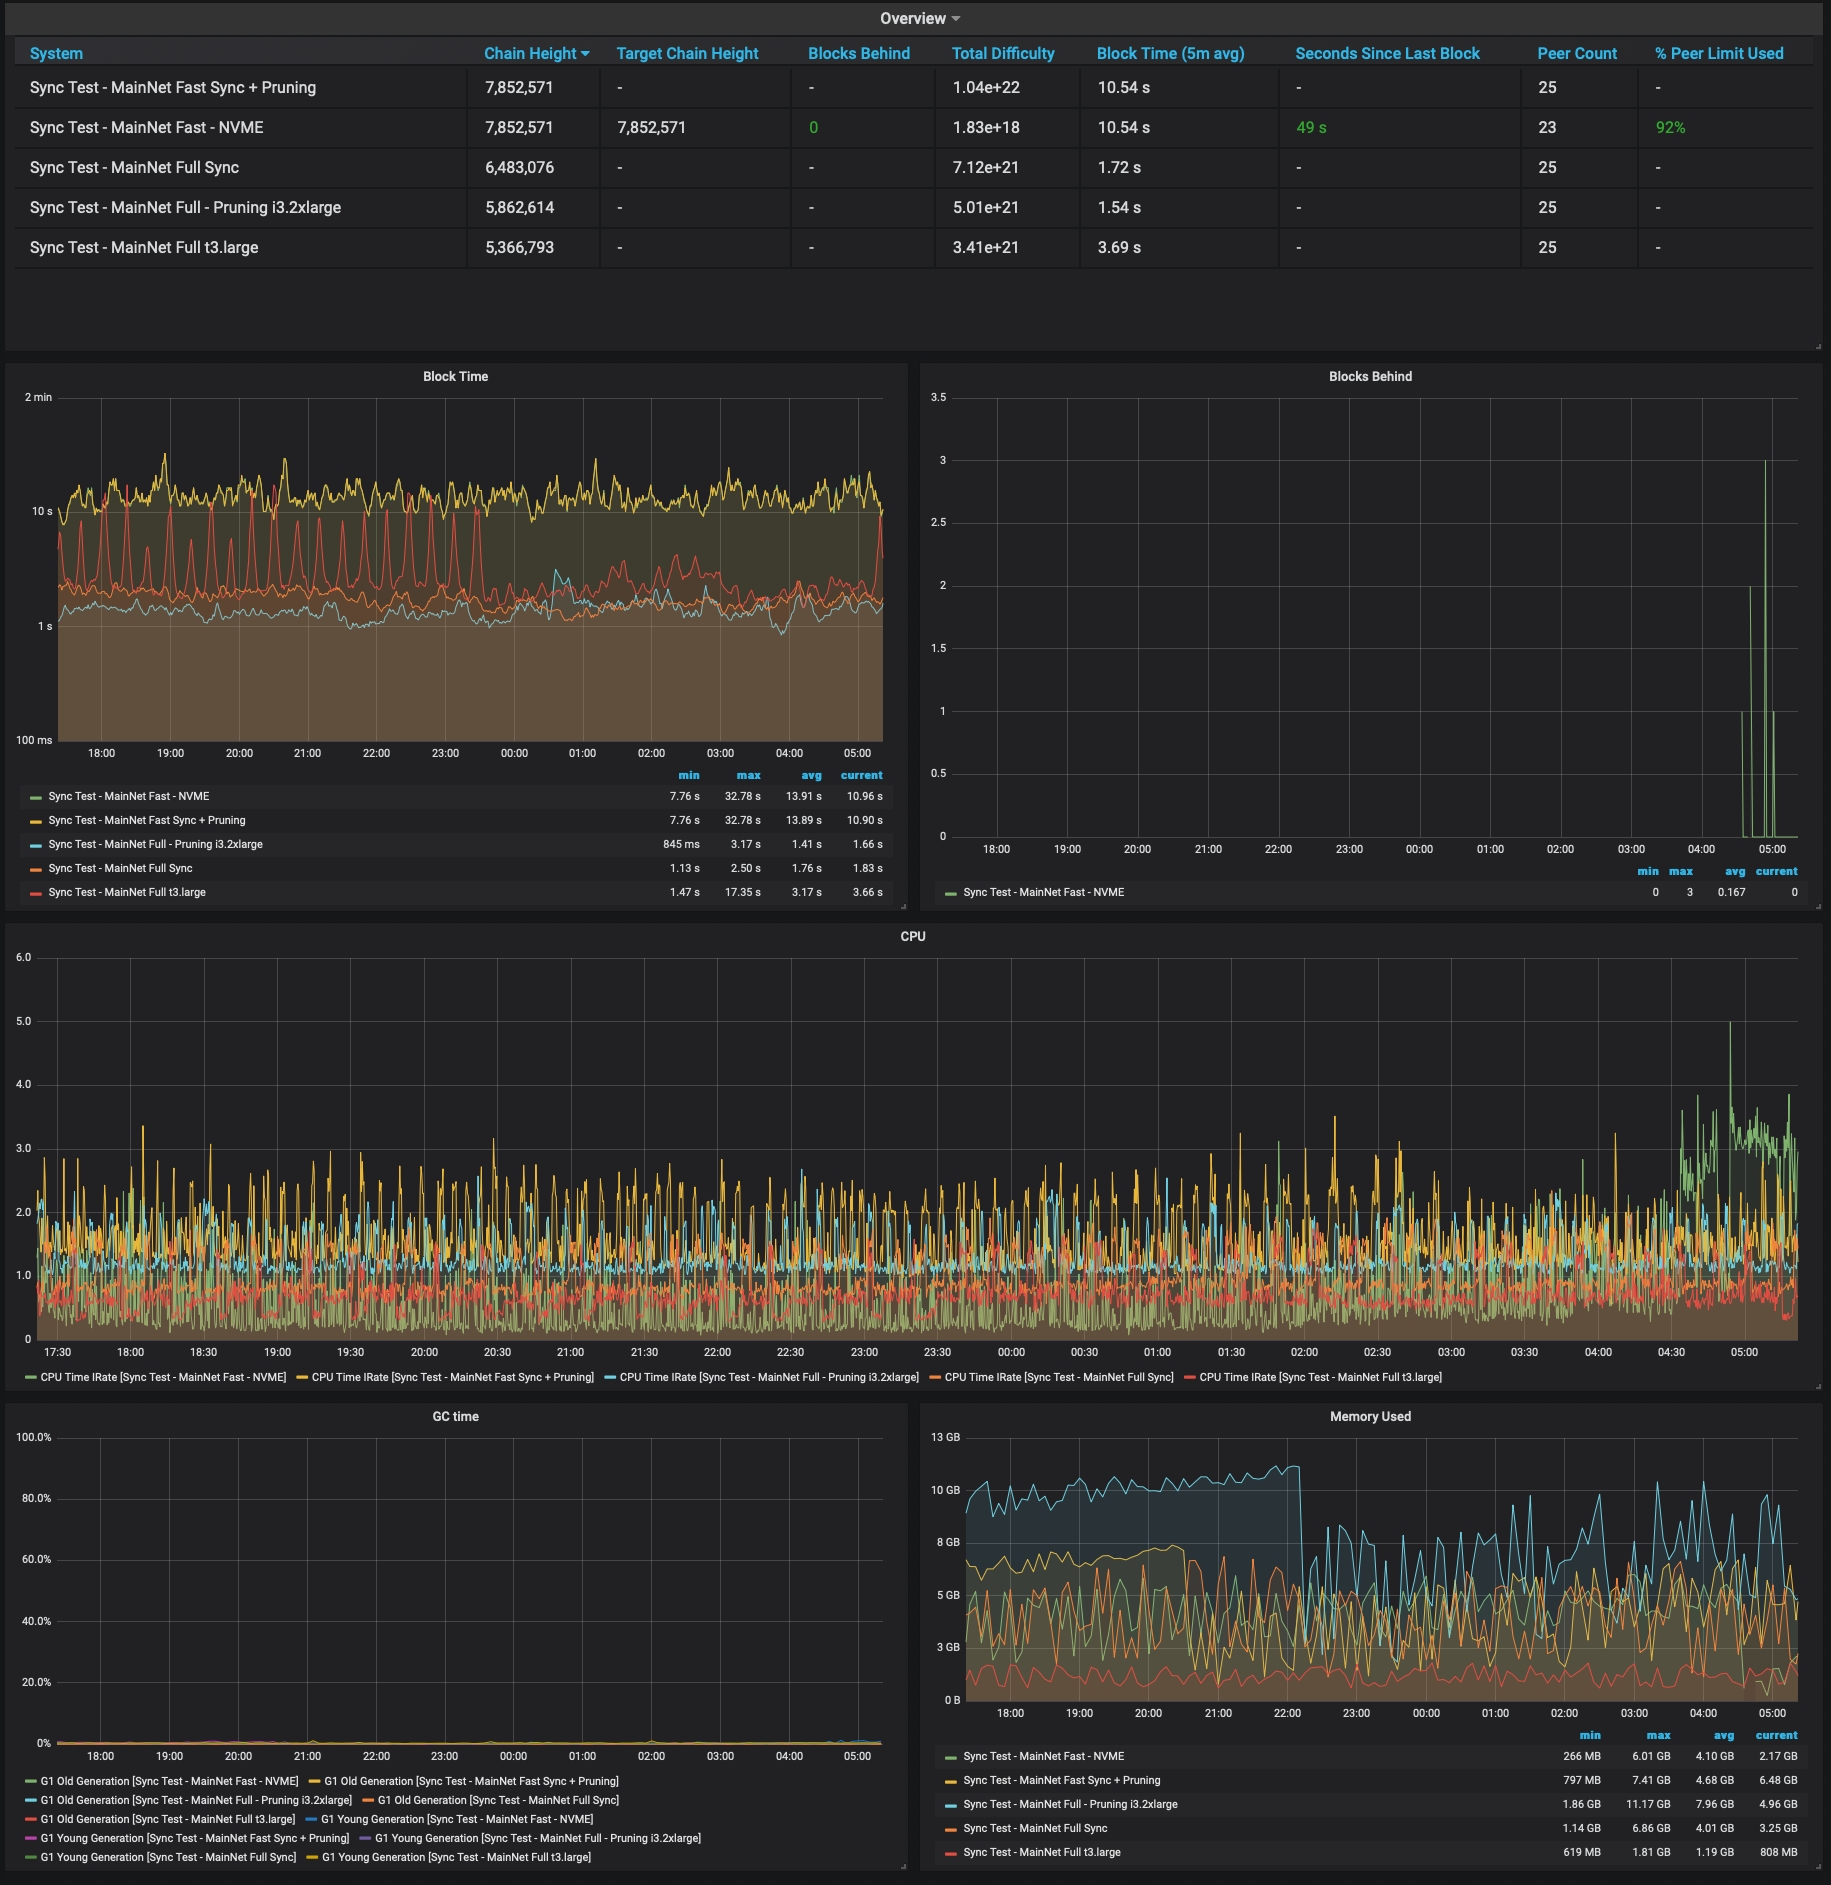
Task: Sort table by Blocks Behind column
Action: pyautogui.click(x=858, y=54)
